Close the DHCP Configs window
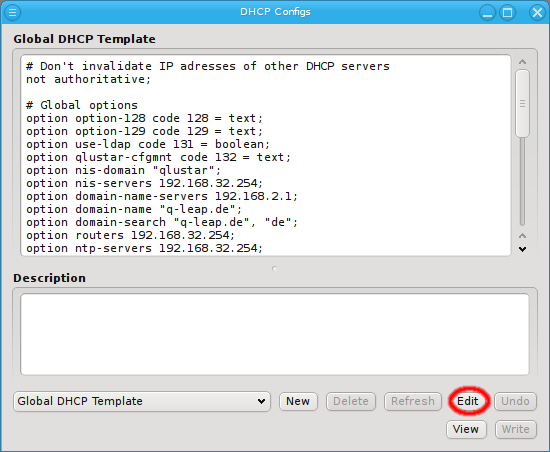Screen dimensions: 550x452 (537, 13)
